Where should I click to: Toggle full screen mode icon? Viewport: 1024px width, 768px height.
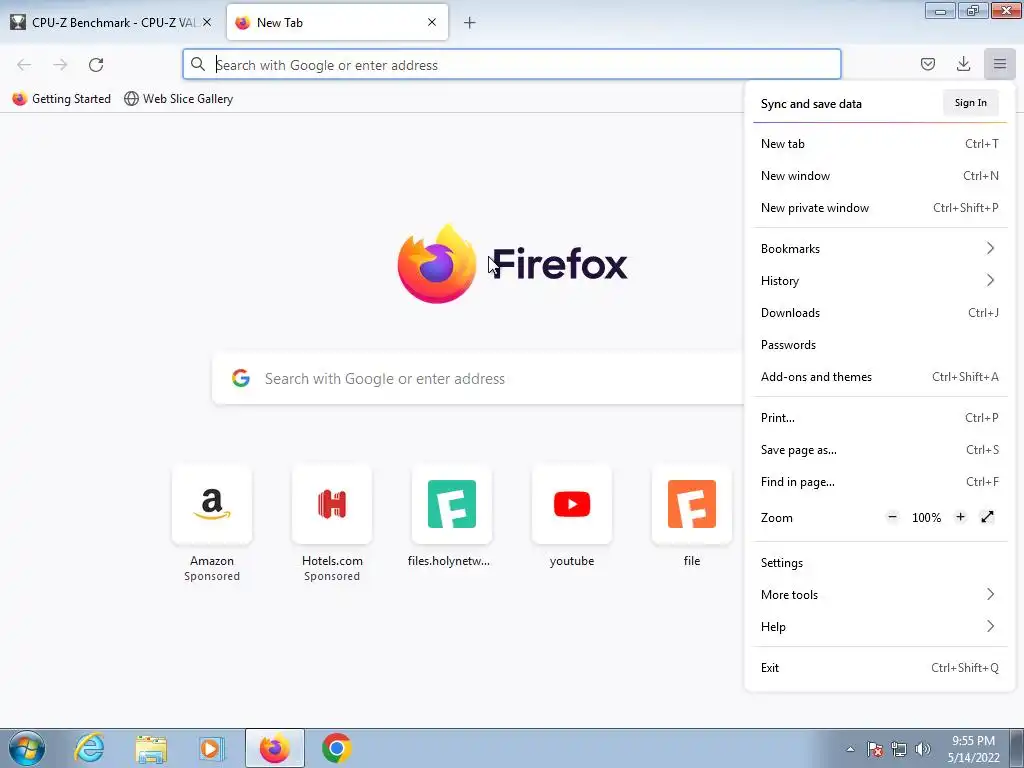[987, 517]
